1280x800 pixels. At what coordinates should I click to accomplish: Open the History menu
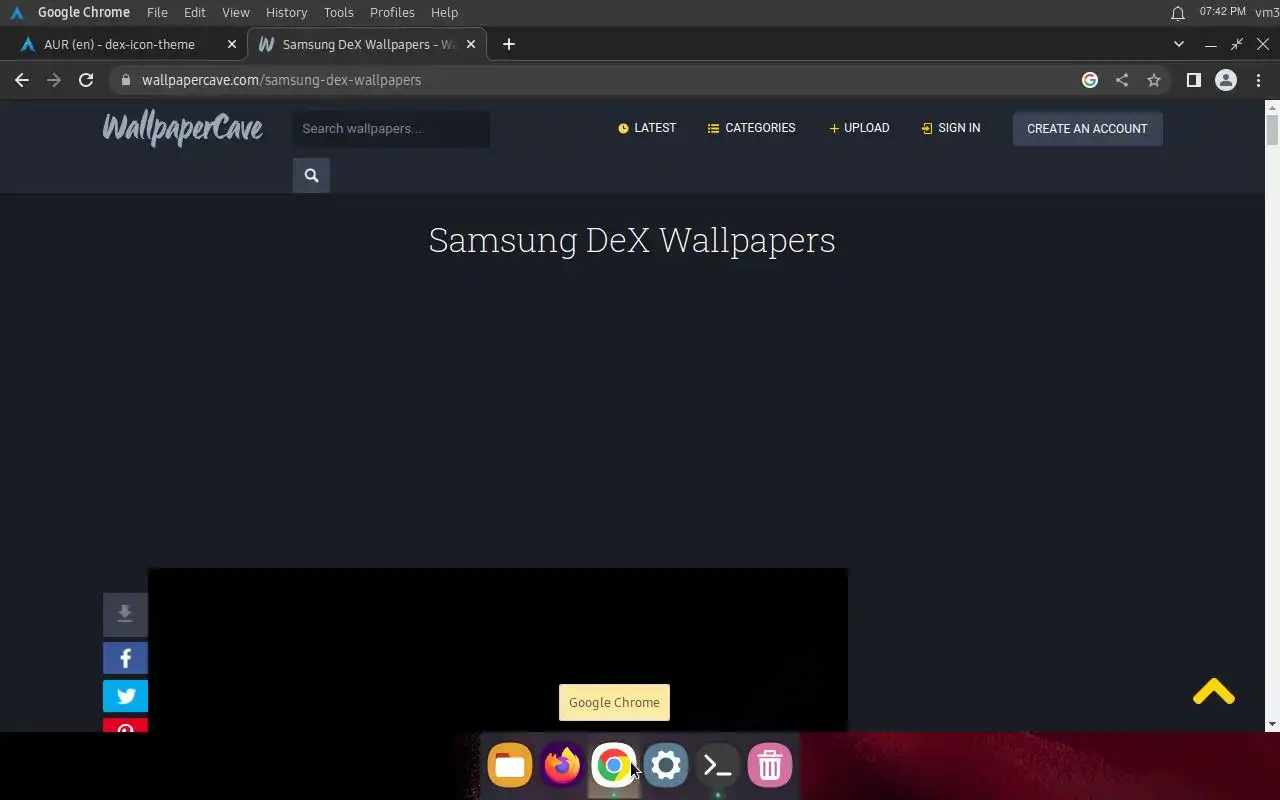pos(287,12)
